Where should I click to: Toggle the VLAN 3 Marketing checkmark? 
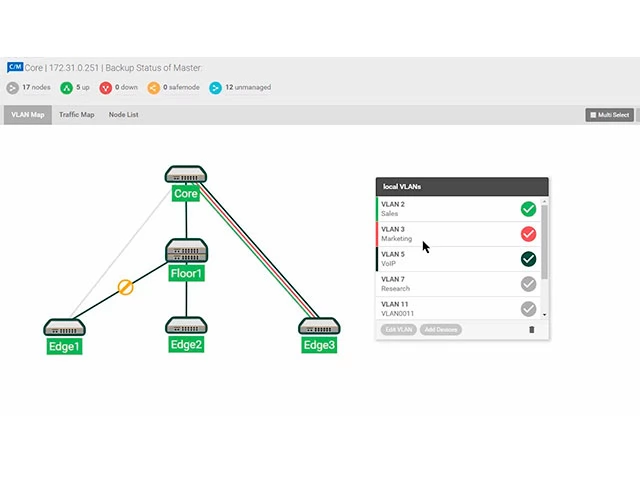tap(528, 234)
